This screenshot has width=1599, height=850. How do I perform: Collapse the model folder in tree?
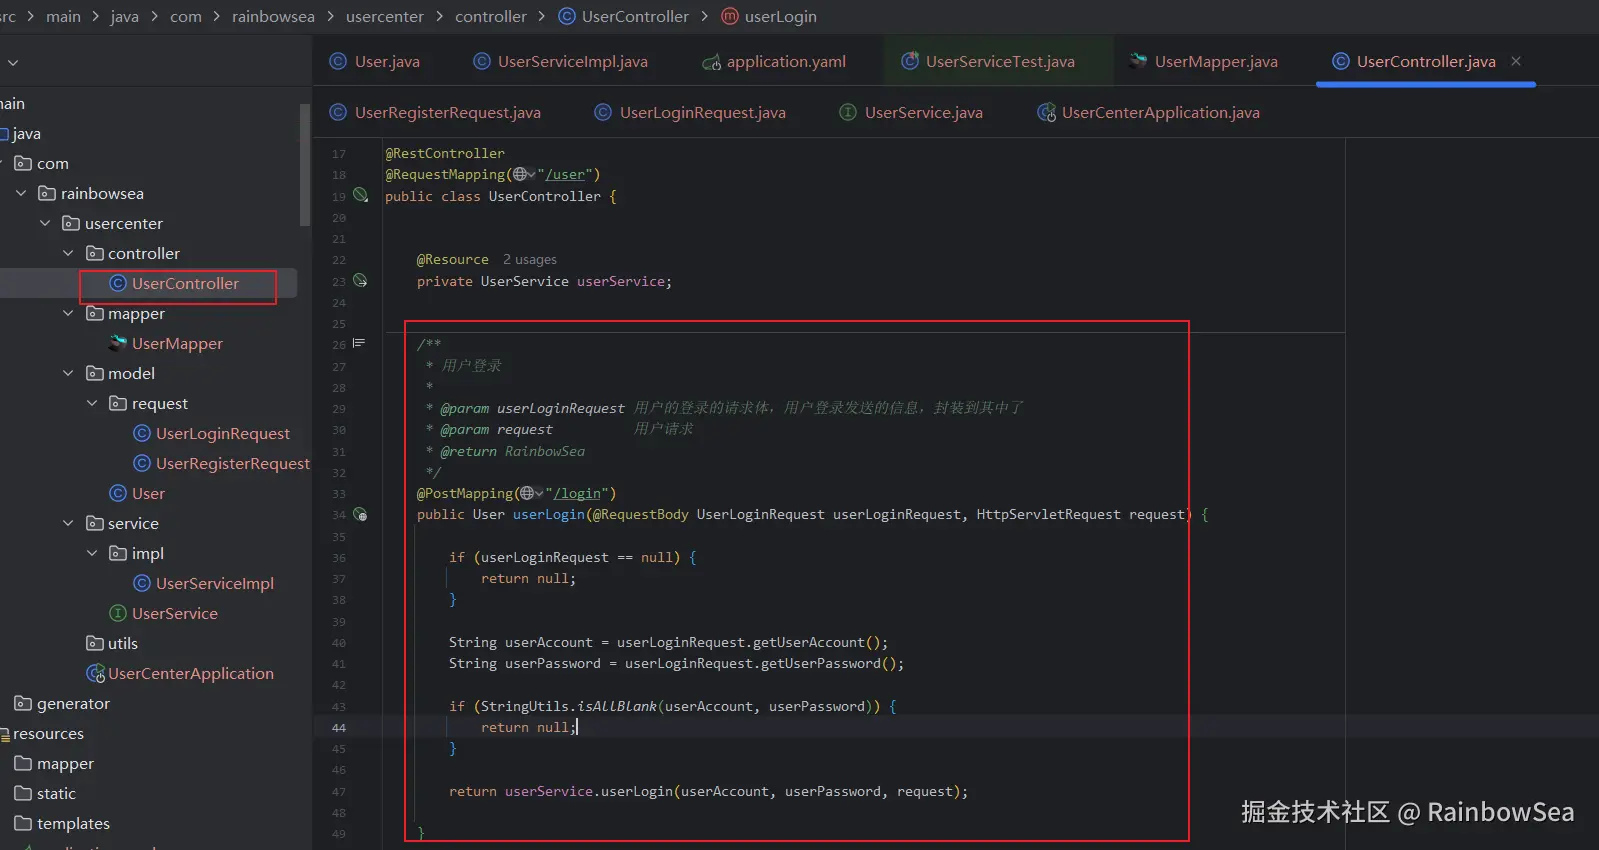coord(68,374)
